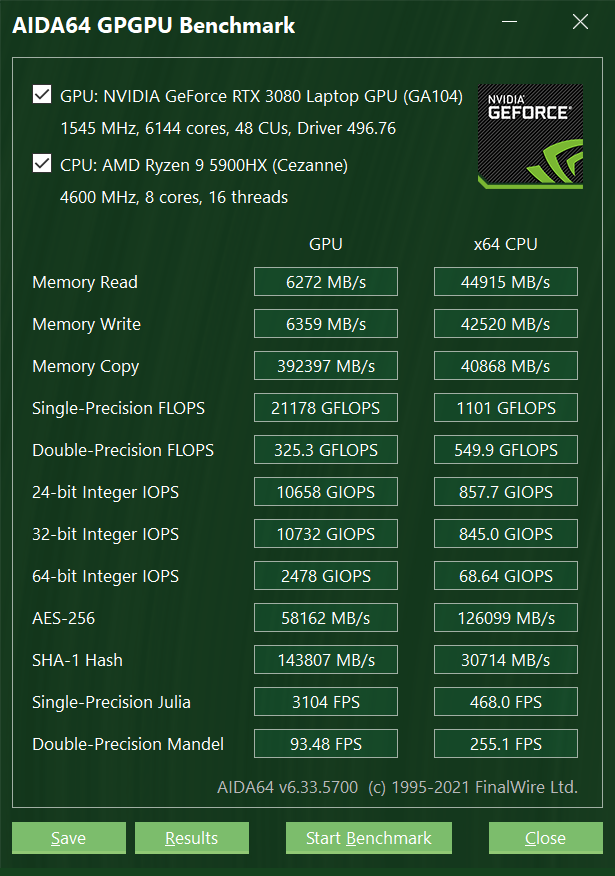Close the window with the X
The image size is (615, 876).
coord(579,21)
